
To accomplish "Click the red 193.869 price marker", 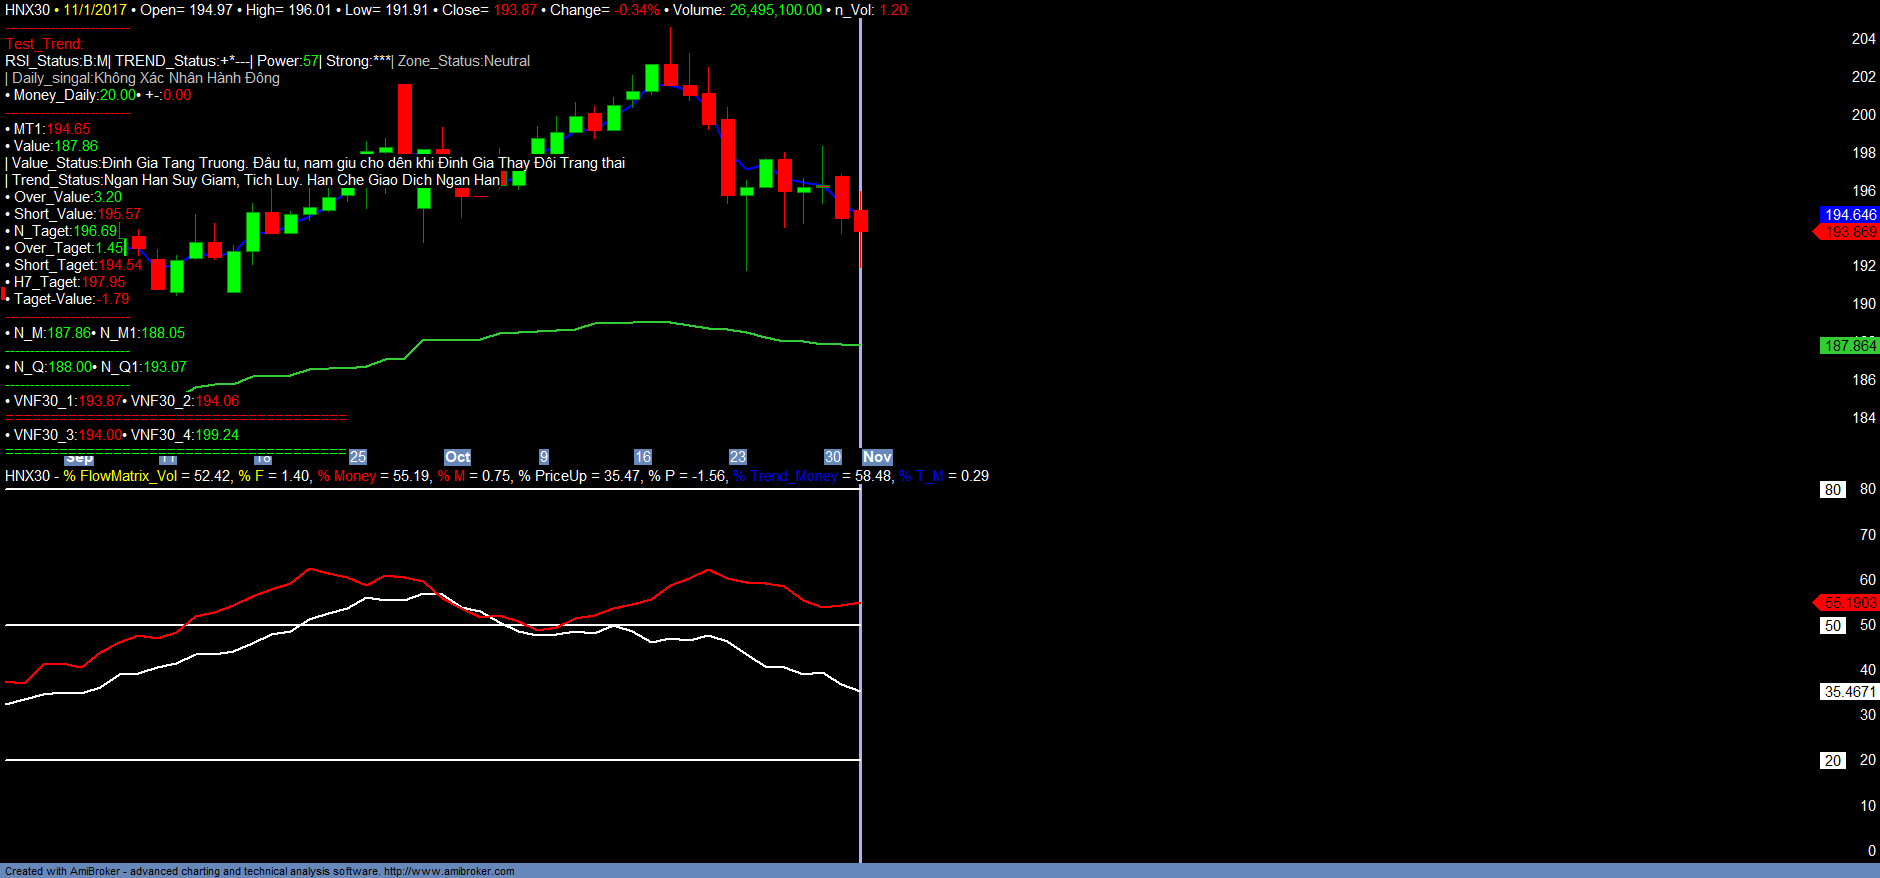I will tap(1849, 232).
